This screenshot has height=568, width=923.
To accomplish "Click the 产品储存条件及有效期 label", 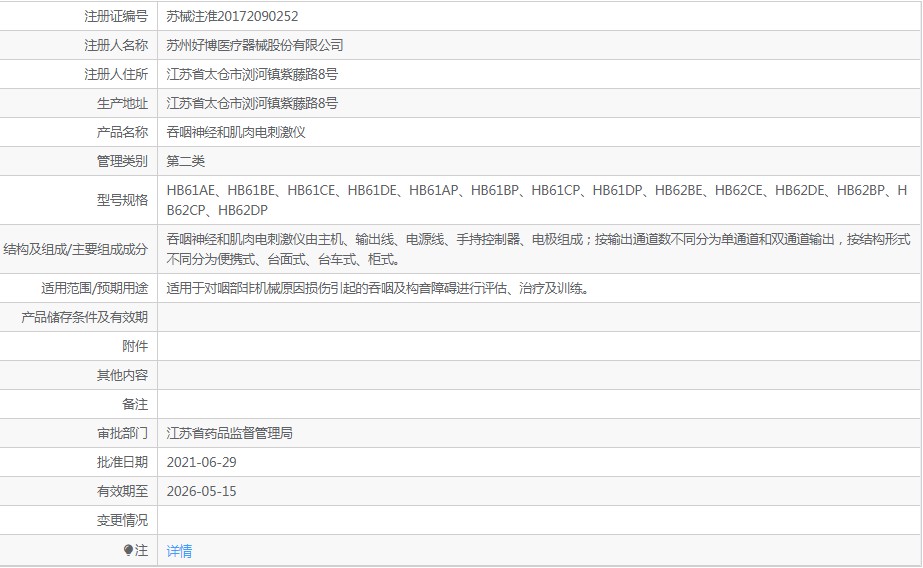I will pyautogui.click(x=84, y=317).
